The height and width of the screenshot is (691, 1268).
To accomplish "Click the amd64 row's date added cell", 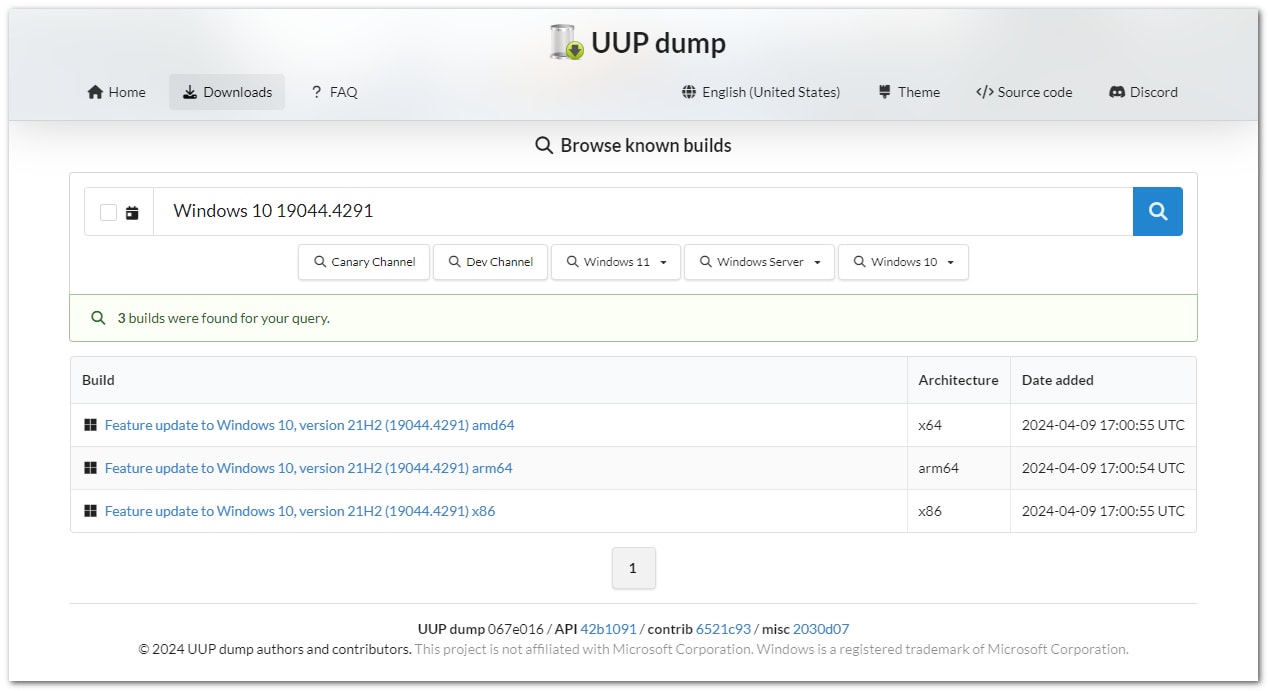I will 1103,425.
